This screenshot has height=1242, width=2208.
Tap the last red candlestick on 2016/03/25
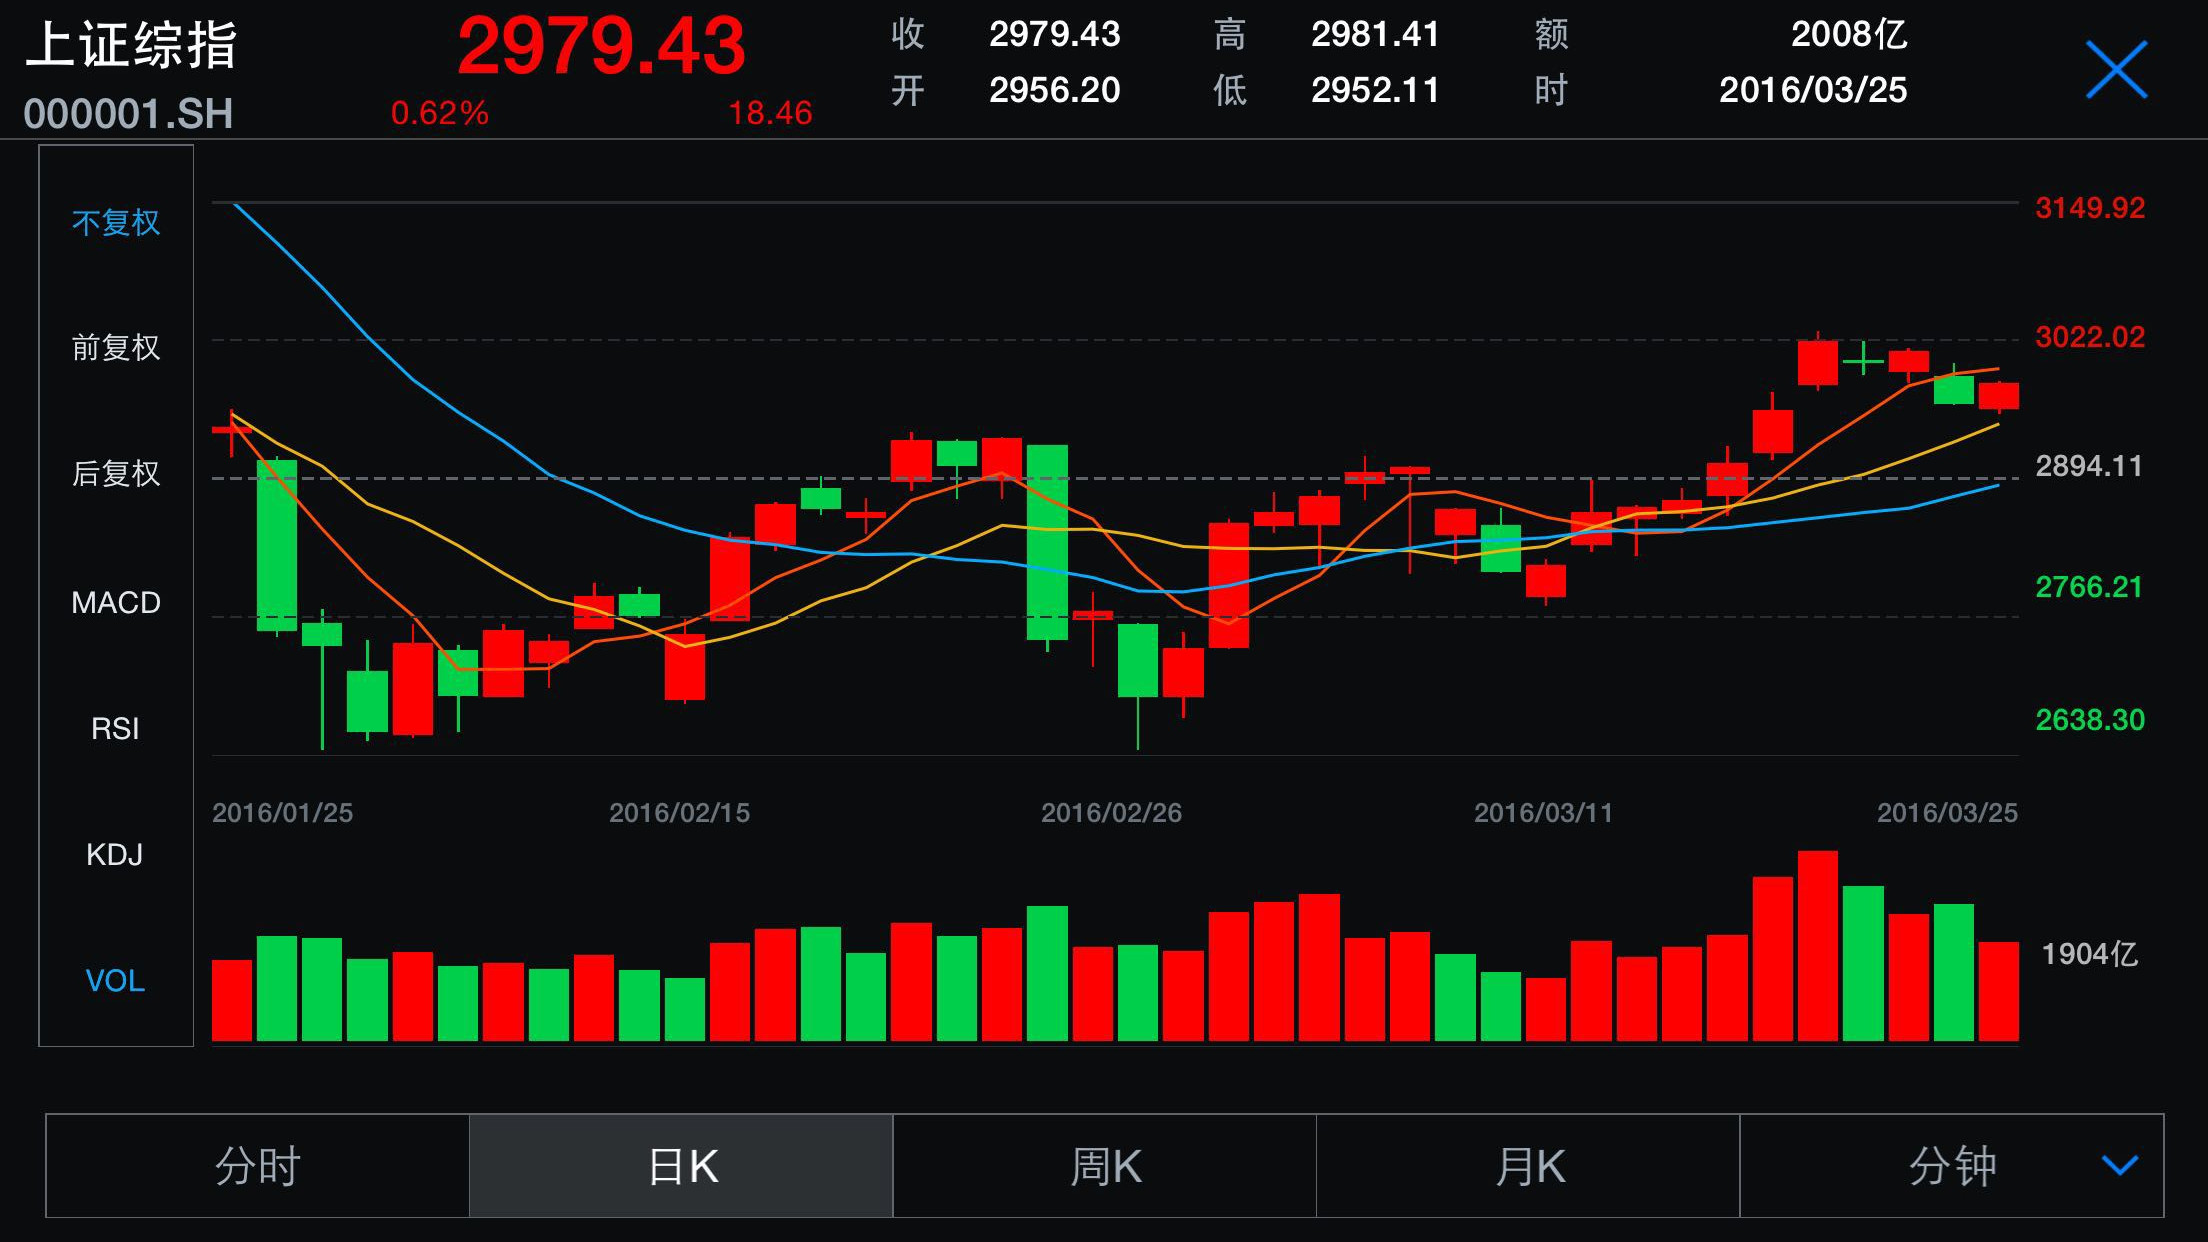tap(1998, 395)
